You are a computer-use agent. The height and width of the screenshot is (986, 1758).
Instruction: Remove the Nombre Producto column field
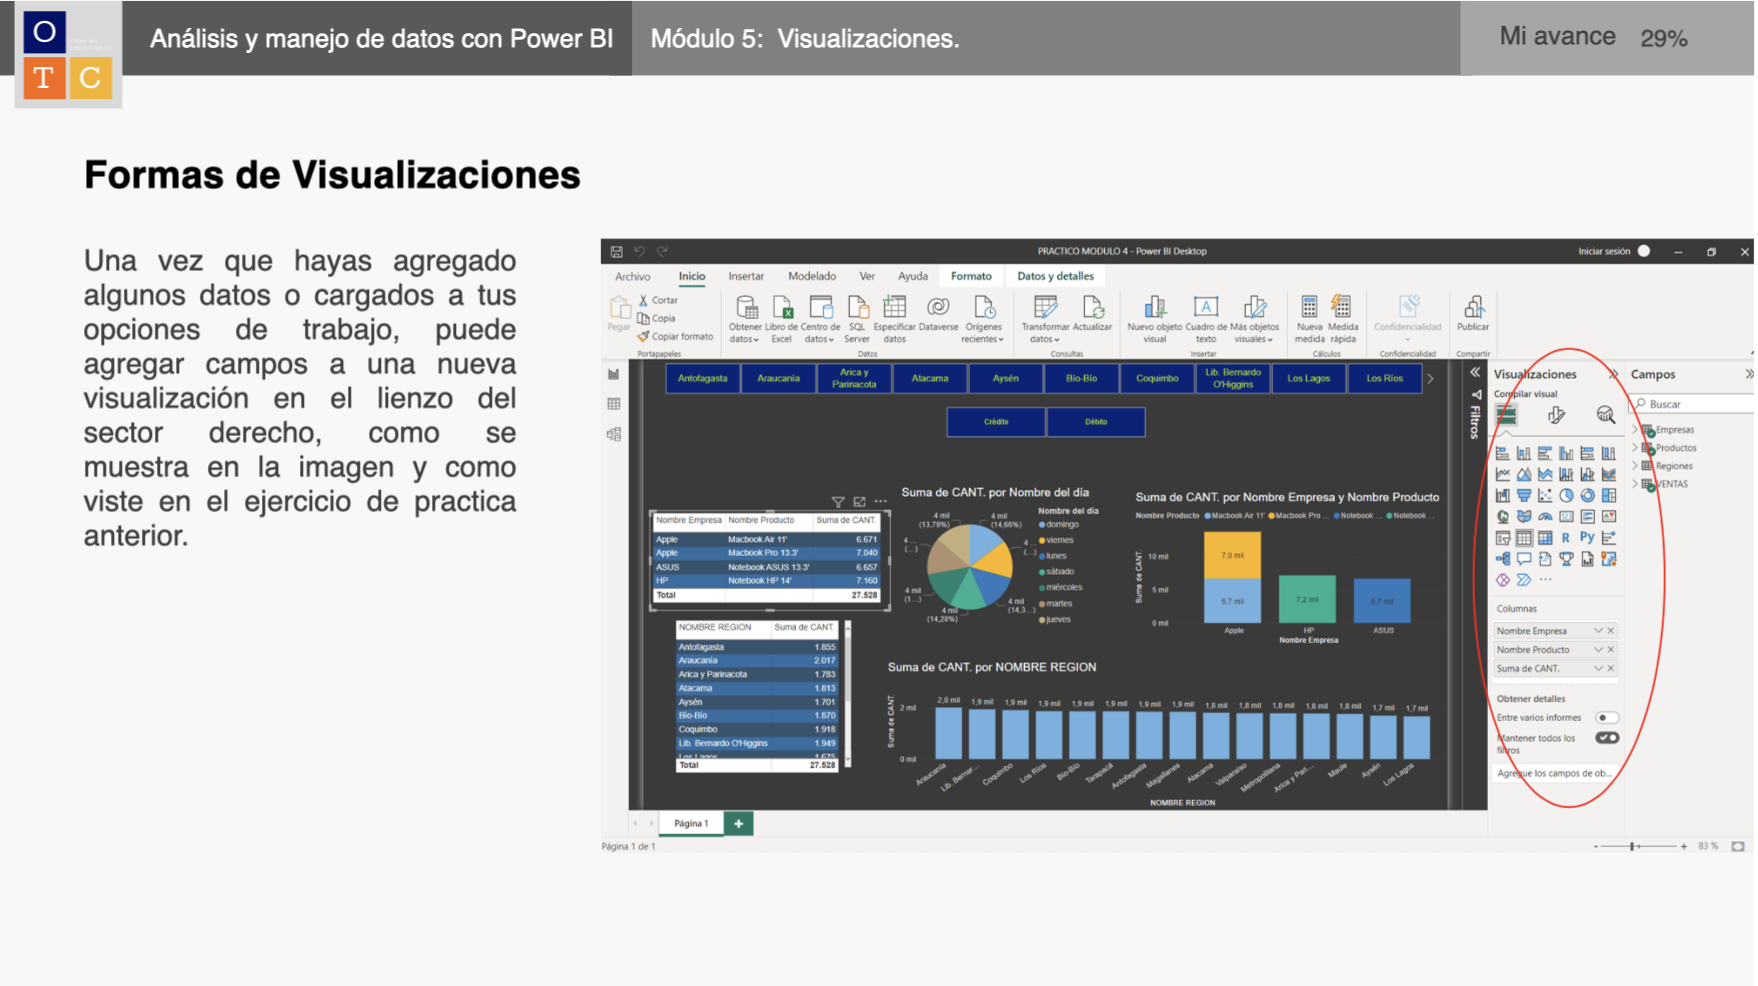(1611, 650)
